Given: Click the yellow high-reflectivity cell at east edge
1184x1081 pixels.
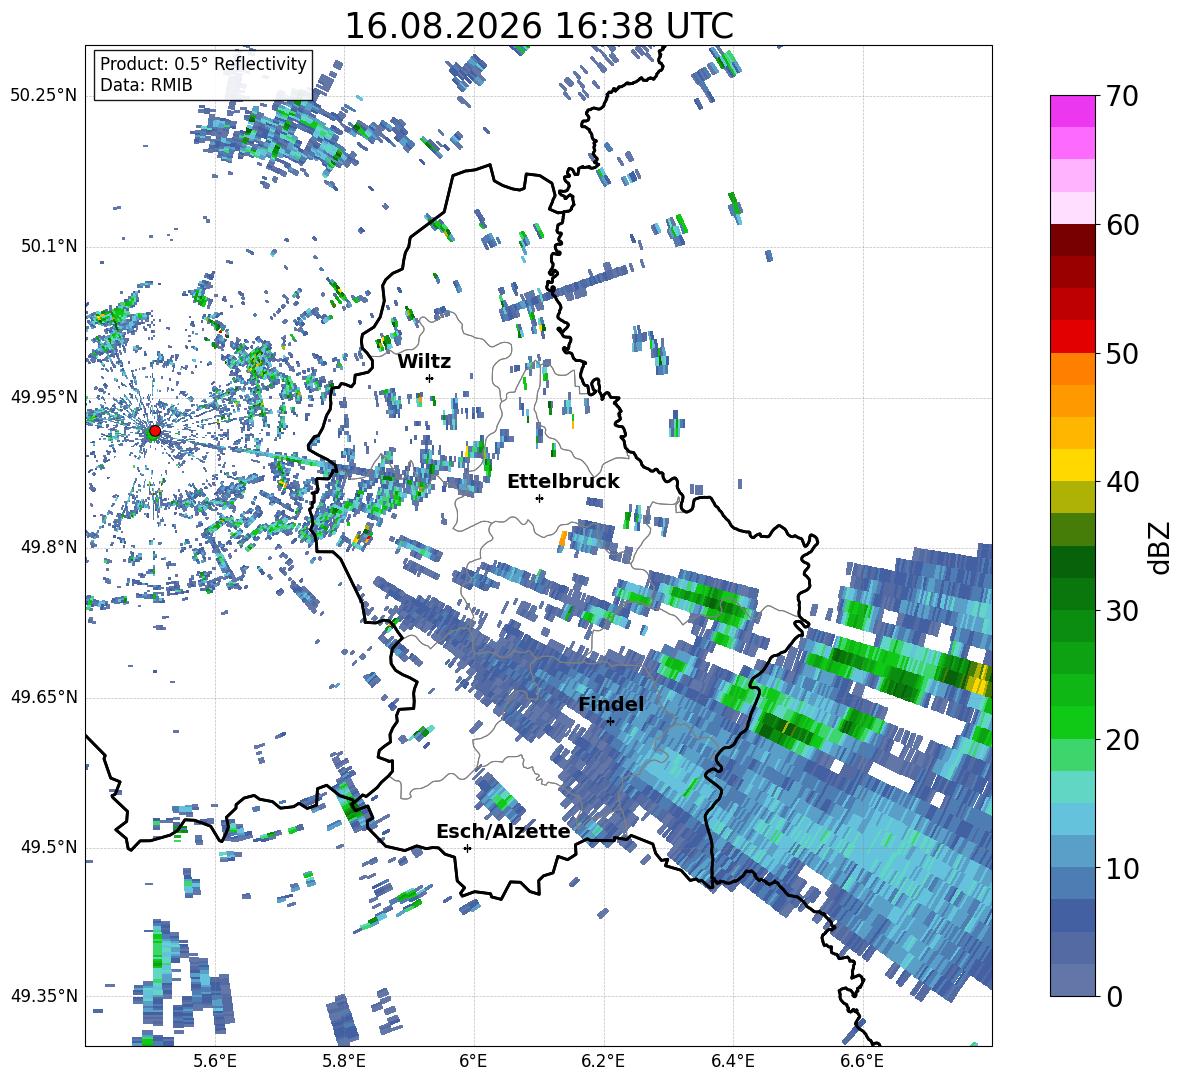Looking at the screenshot, I should click(x=978, y=679).
